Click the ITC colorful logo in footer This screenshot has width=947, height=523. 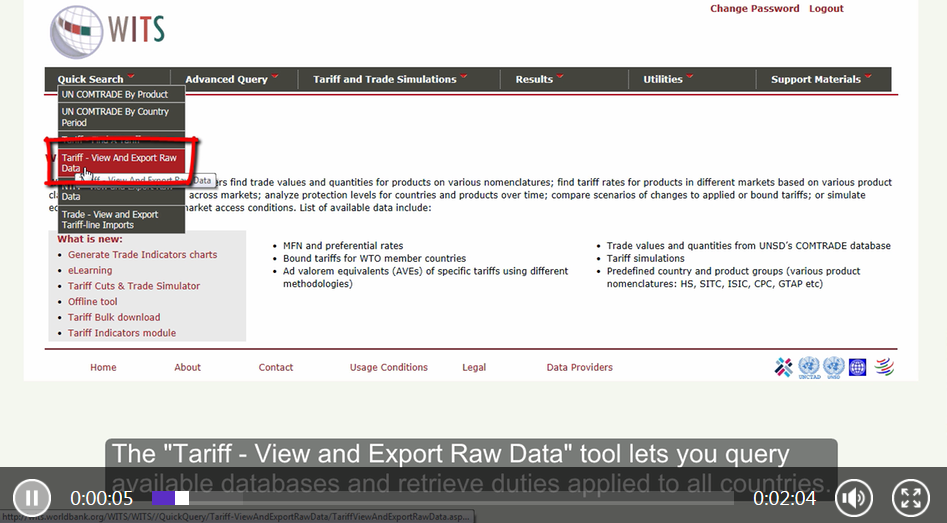(784, 367)
